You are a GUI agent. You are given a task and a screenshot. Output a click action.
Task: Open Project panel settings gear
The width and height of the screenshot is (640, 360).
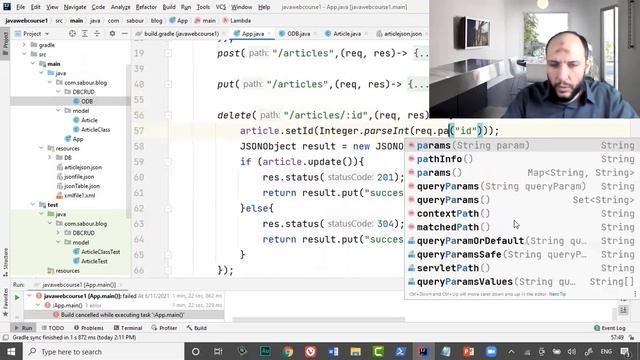[x=112, y=33]
